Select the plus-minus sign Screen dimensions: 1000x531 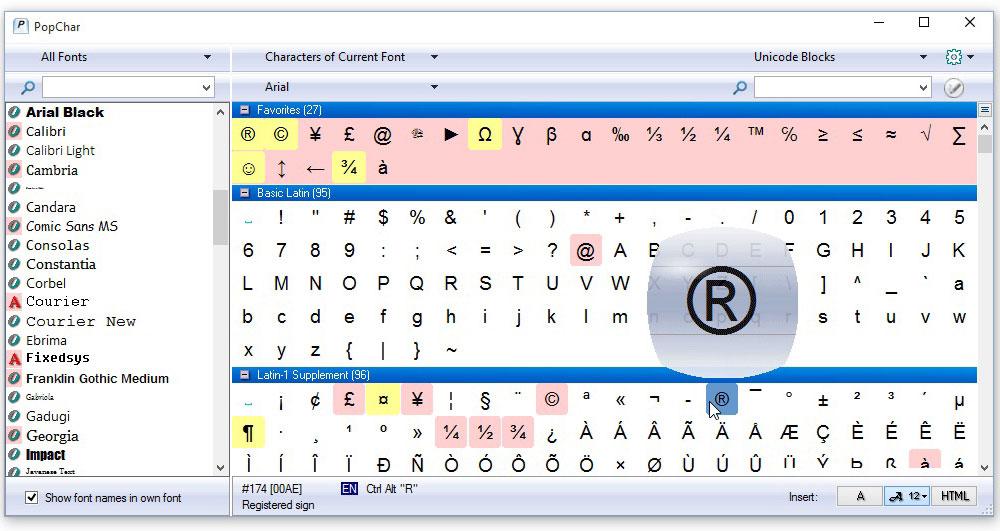tap(823, 400)
